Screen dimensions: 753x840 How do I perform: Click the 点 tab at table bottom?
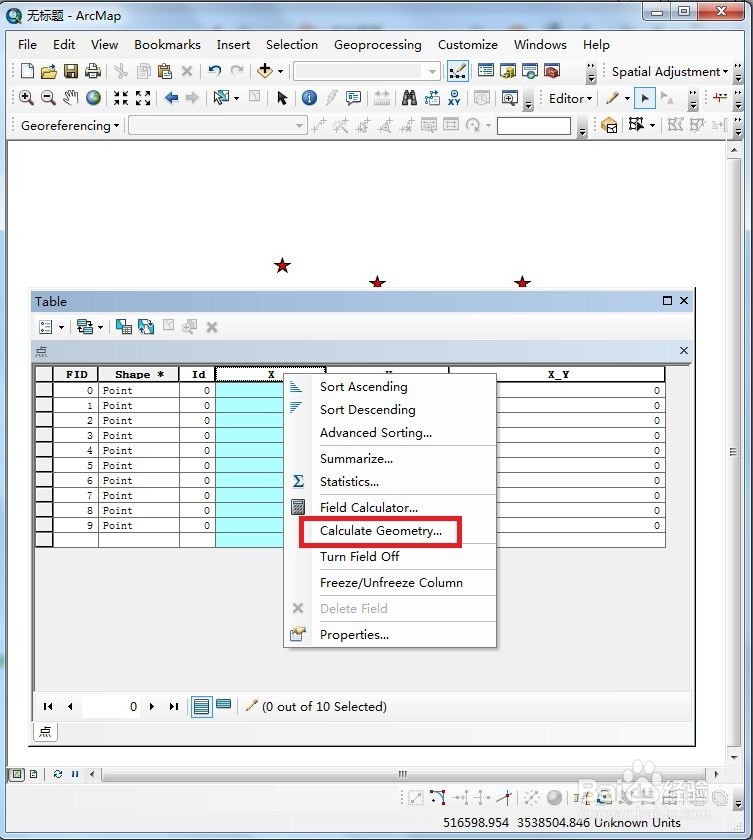tap(46, 732)
